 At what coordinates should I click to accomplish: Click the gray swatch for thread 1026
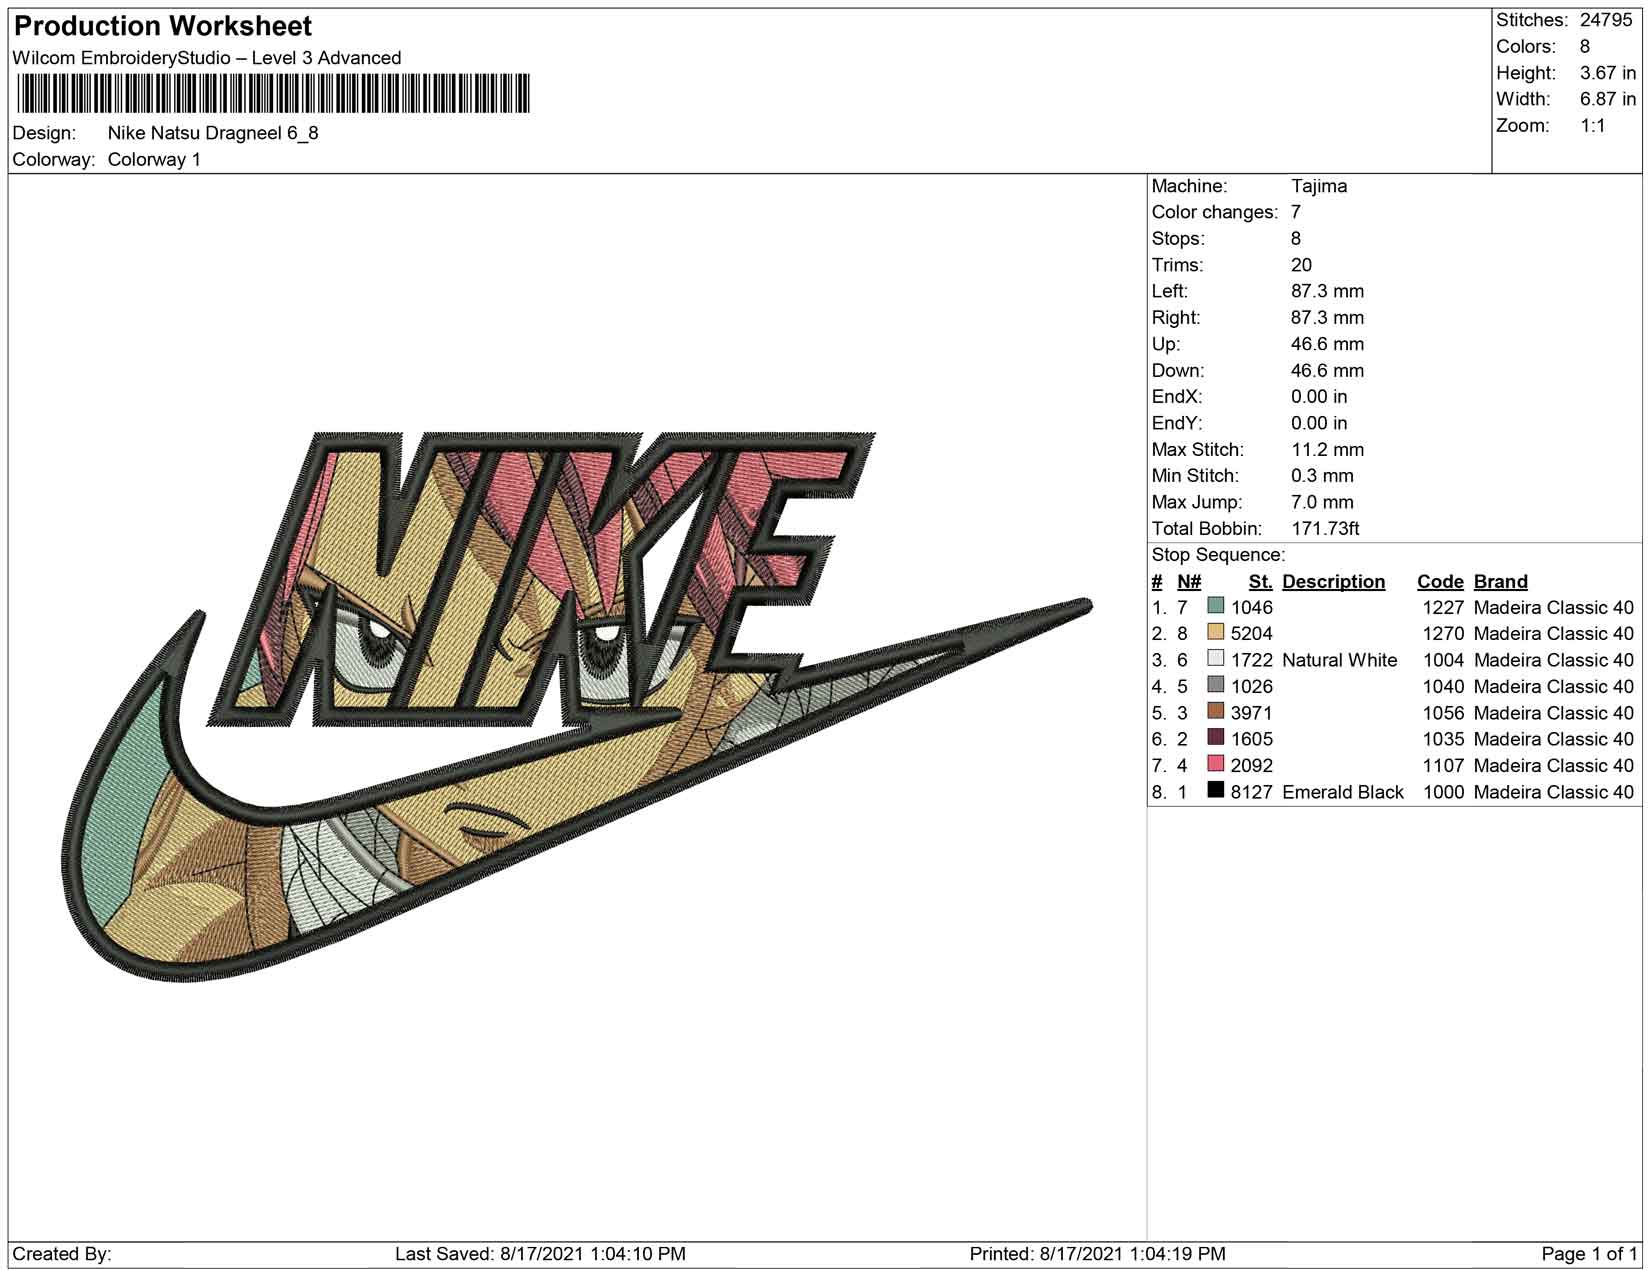click(1216, 685)
